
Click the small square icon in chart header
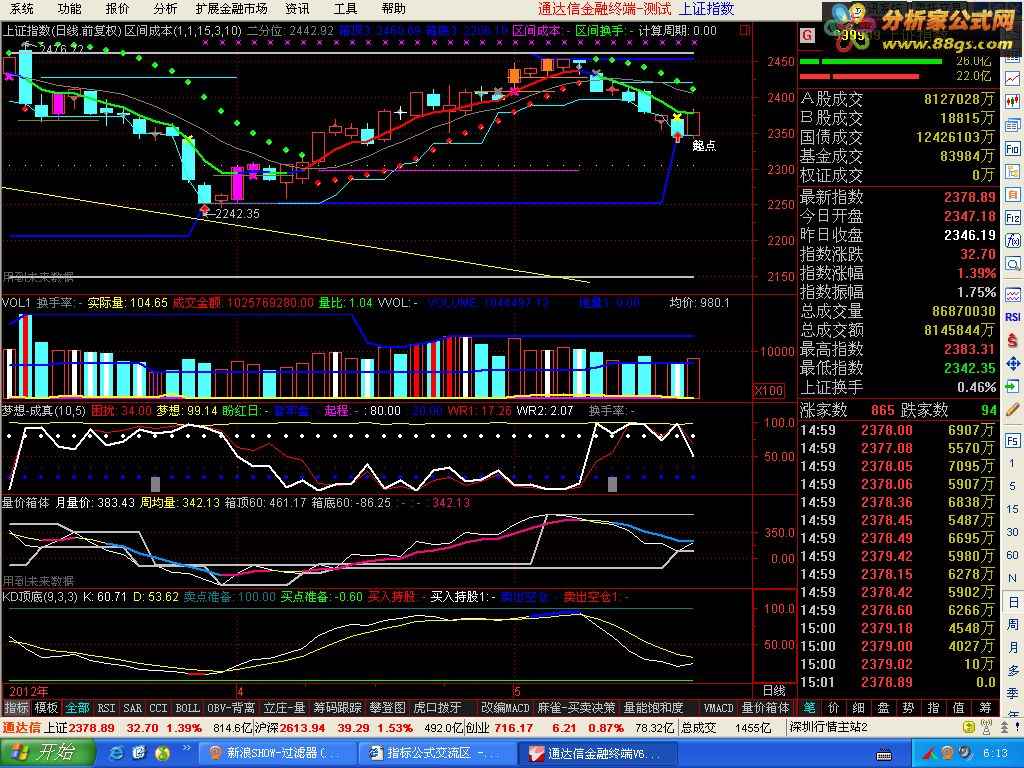pyautogui.click(x=745, y=30)
